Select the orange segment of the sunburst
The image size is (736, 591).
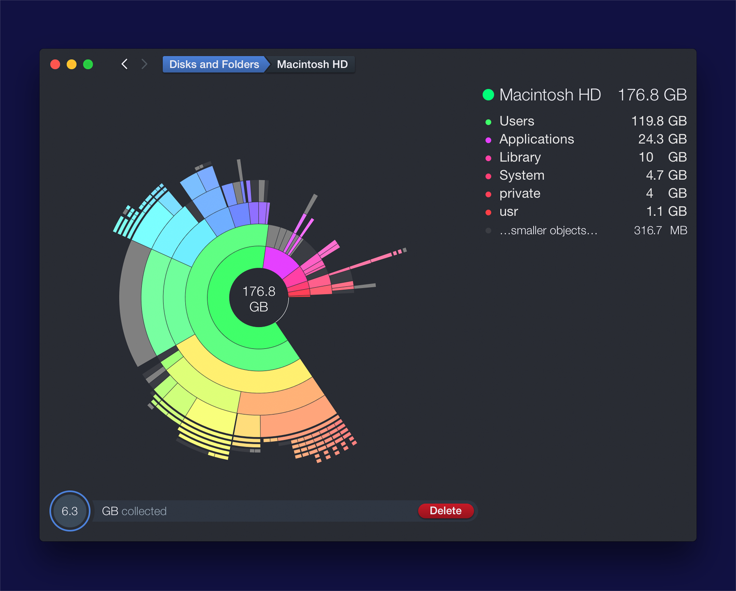[x=282, y=397]
